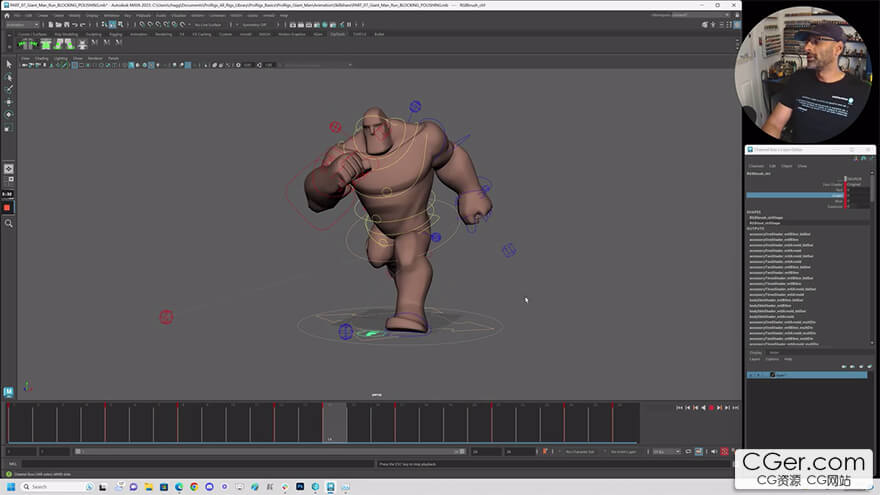The height and width of the screenshot is (495, 880).
Task: Play animation backwards
Action: coord(703,407)
